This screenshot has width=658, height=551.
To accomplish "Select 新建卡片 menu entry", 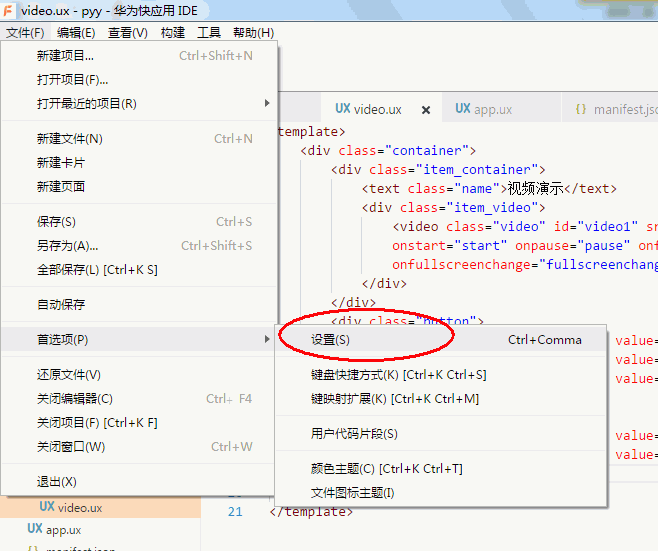I will tap(139, 163).
